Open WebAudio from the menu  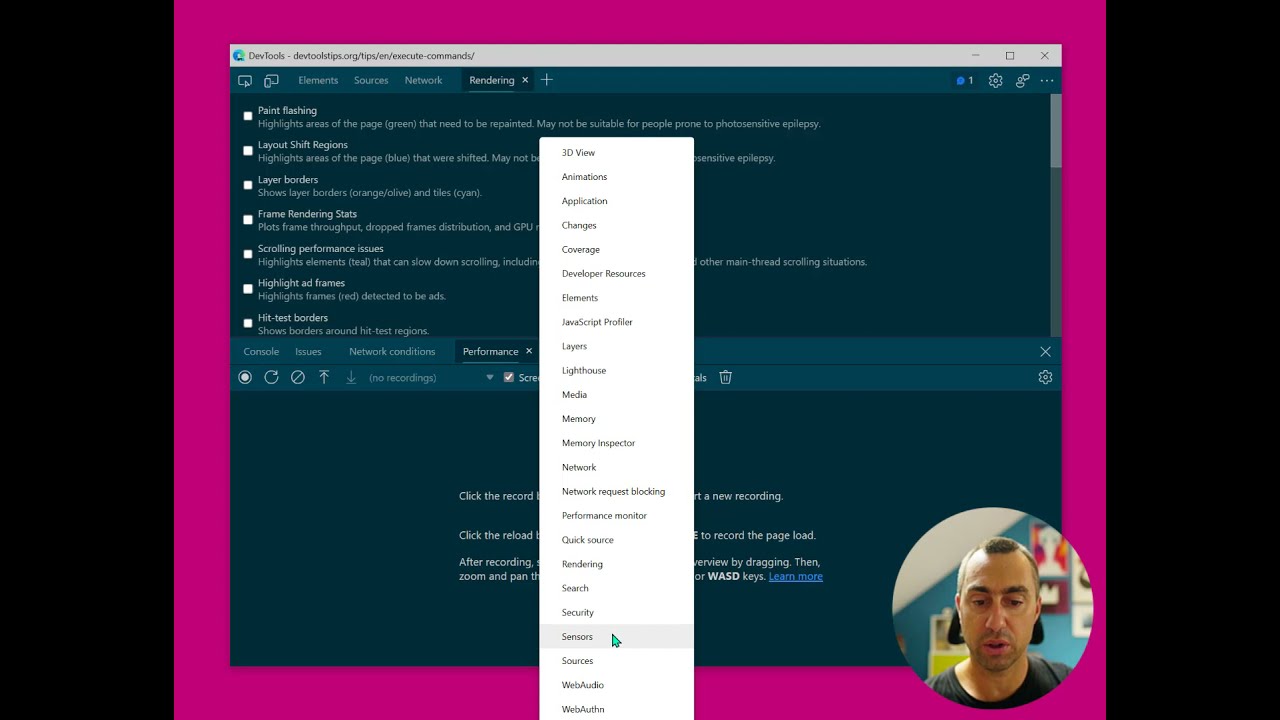click(x=616, y=685)
